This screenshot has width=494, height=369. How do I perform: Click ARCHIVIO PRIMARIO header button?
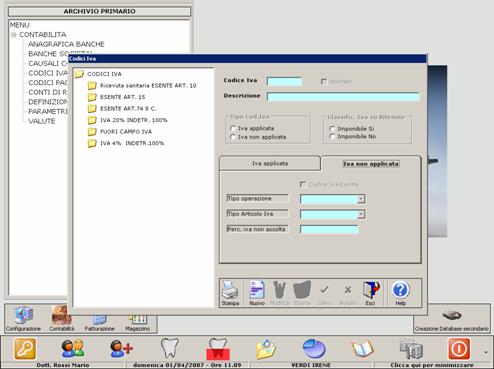[99, 11]
